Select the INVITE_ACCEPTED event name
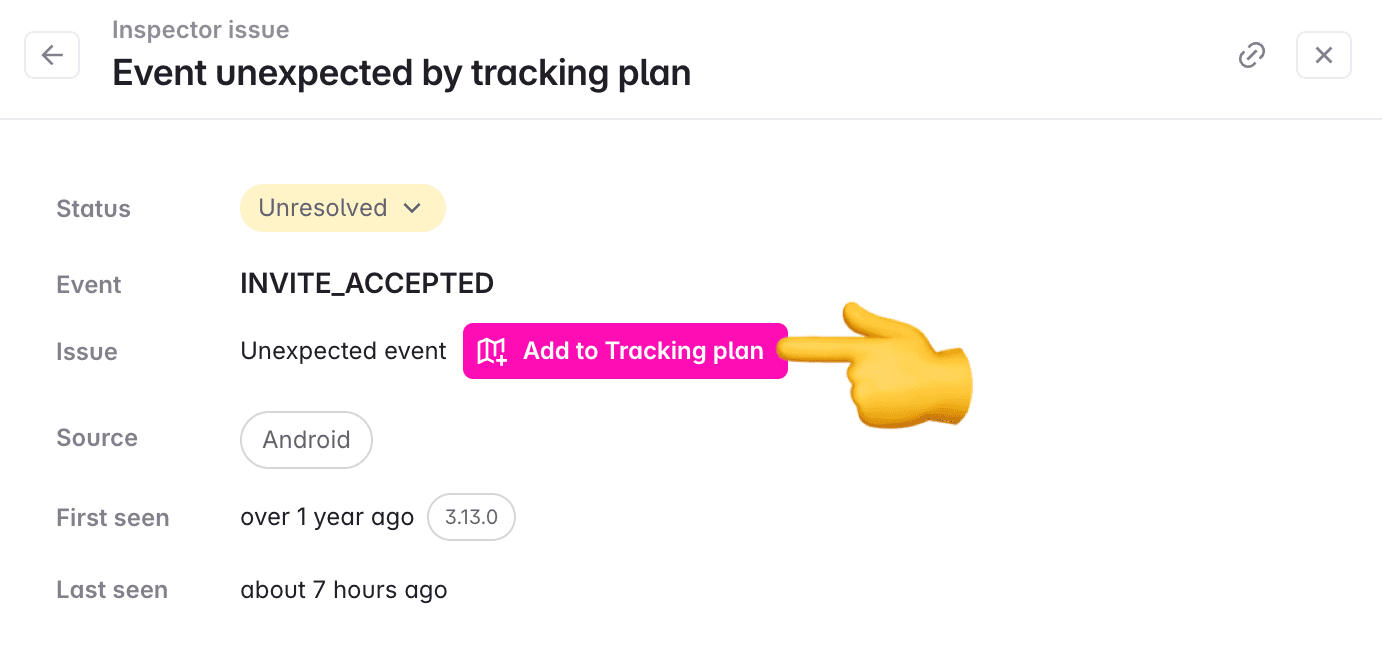This screenshot has width=1382, height=652. (x=367, y=283)
